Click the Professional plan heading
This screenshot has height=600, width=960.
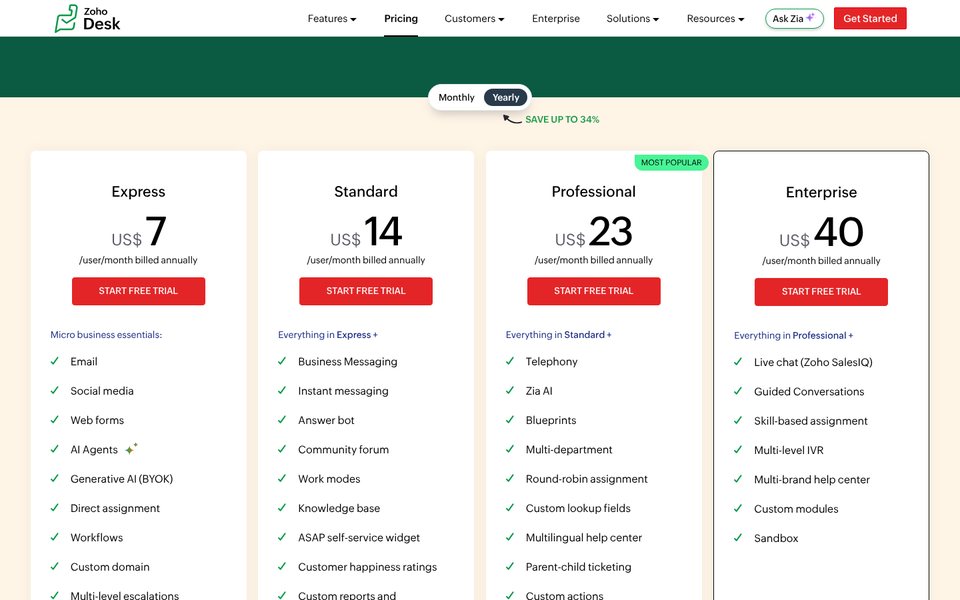click(593, 192)
